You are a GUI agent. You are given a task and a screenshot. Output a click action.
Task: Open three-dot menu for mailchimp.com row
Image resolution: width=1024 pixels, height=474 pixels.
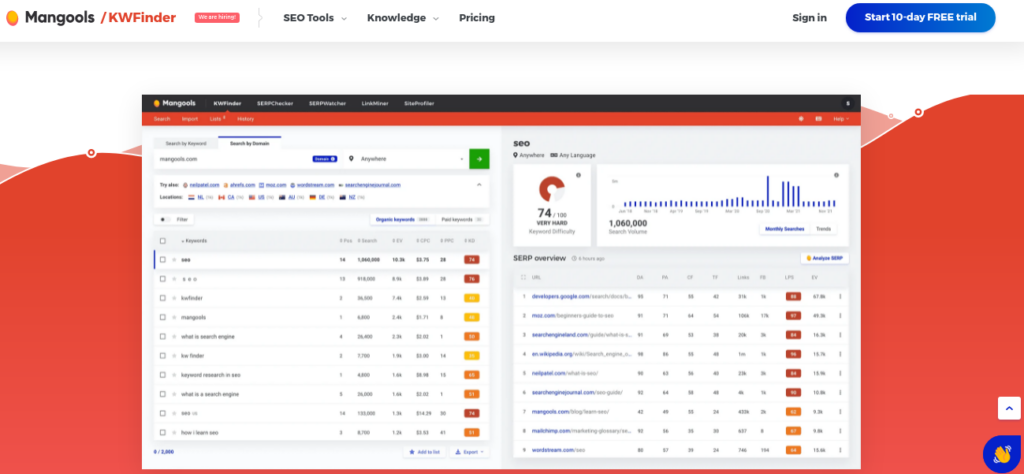(x=840, y=431)
